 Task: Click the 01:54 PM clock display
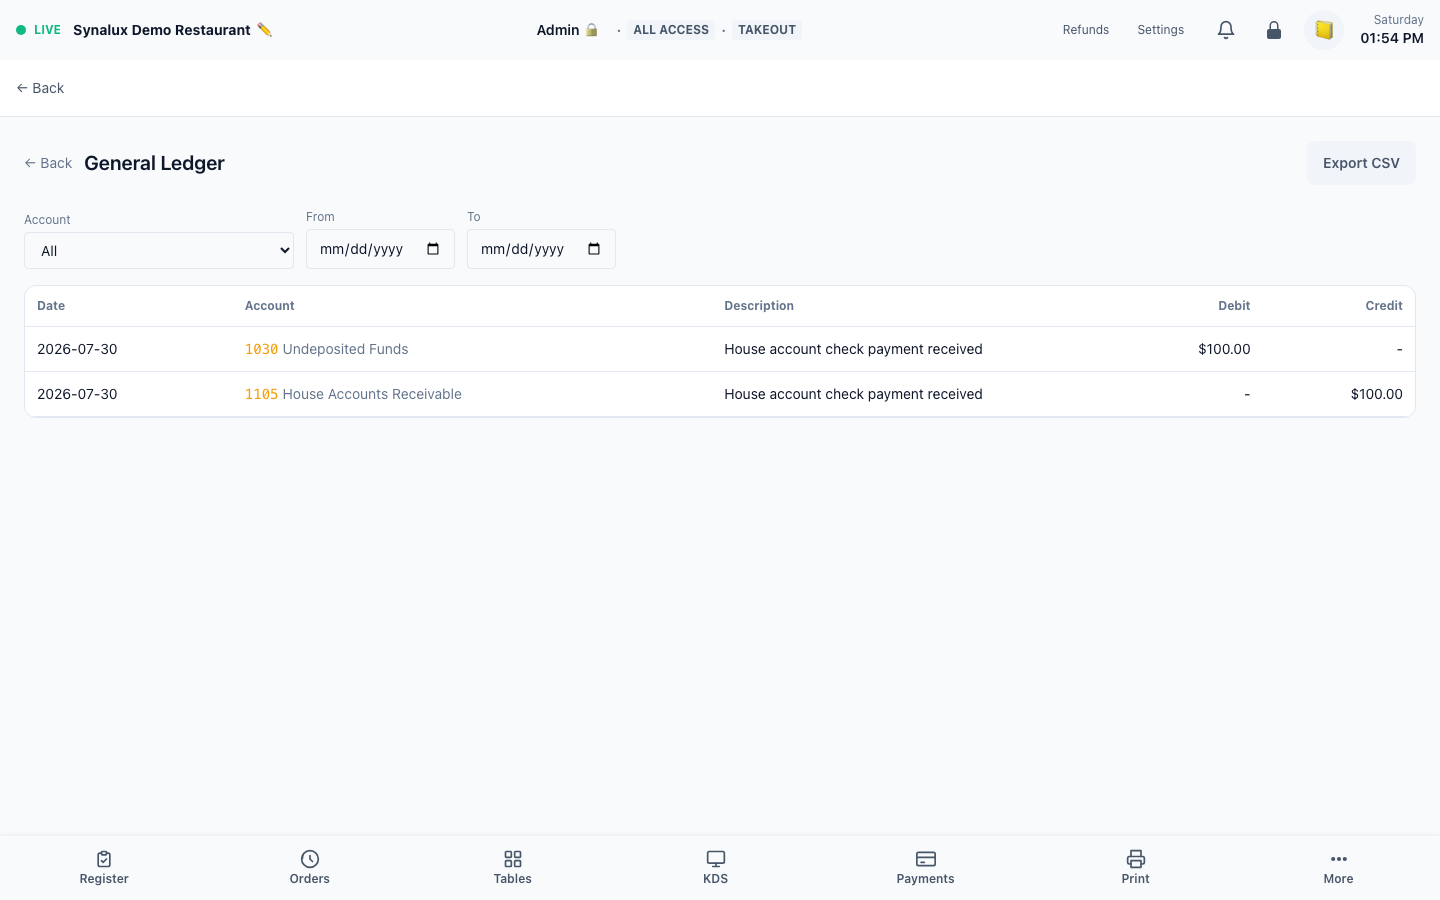[1392, 38]
